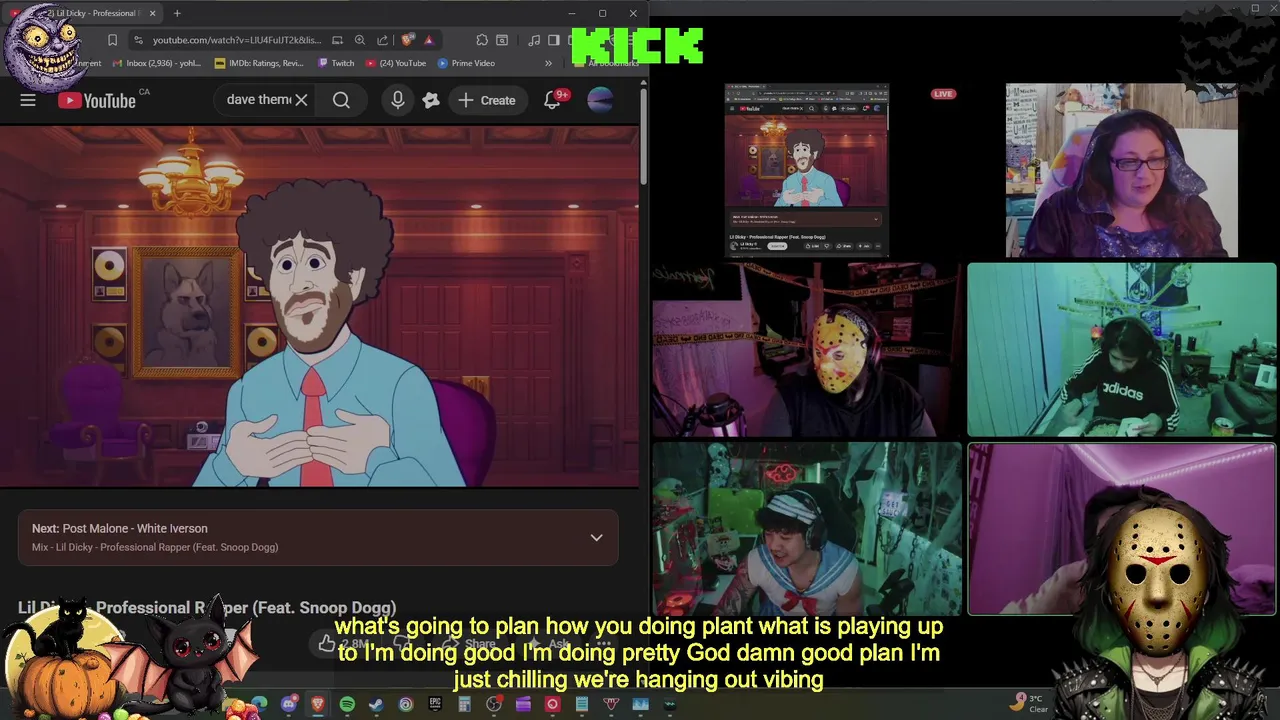Screen dimensions: 1280x720
Task: Open the Prime Video bookmark
Action: (x=466, y=63)
